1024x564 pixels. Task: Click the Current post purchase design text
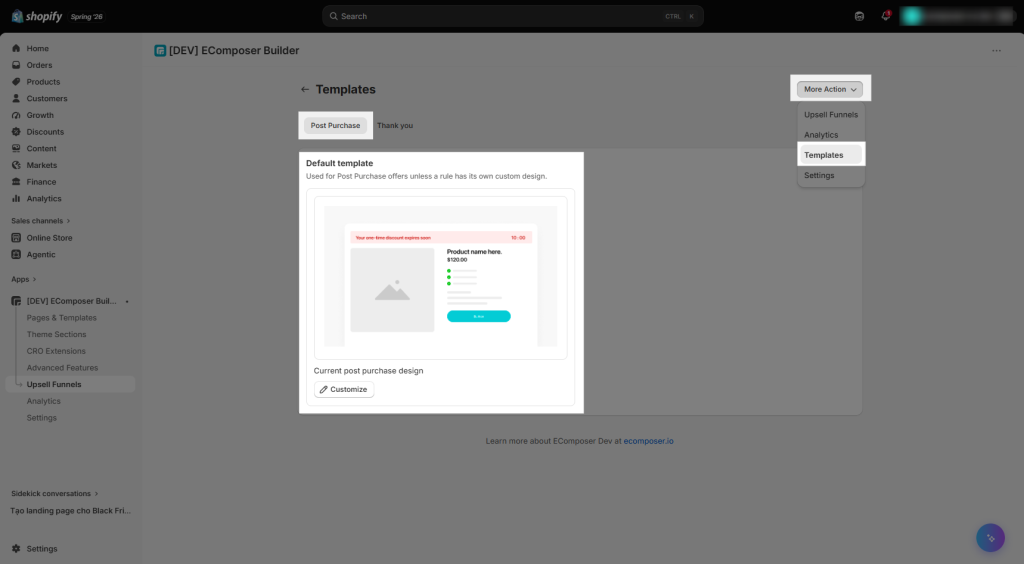click(x=368, y=371)
